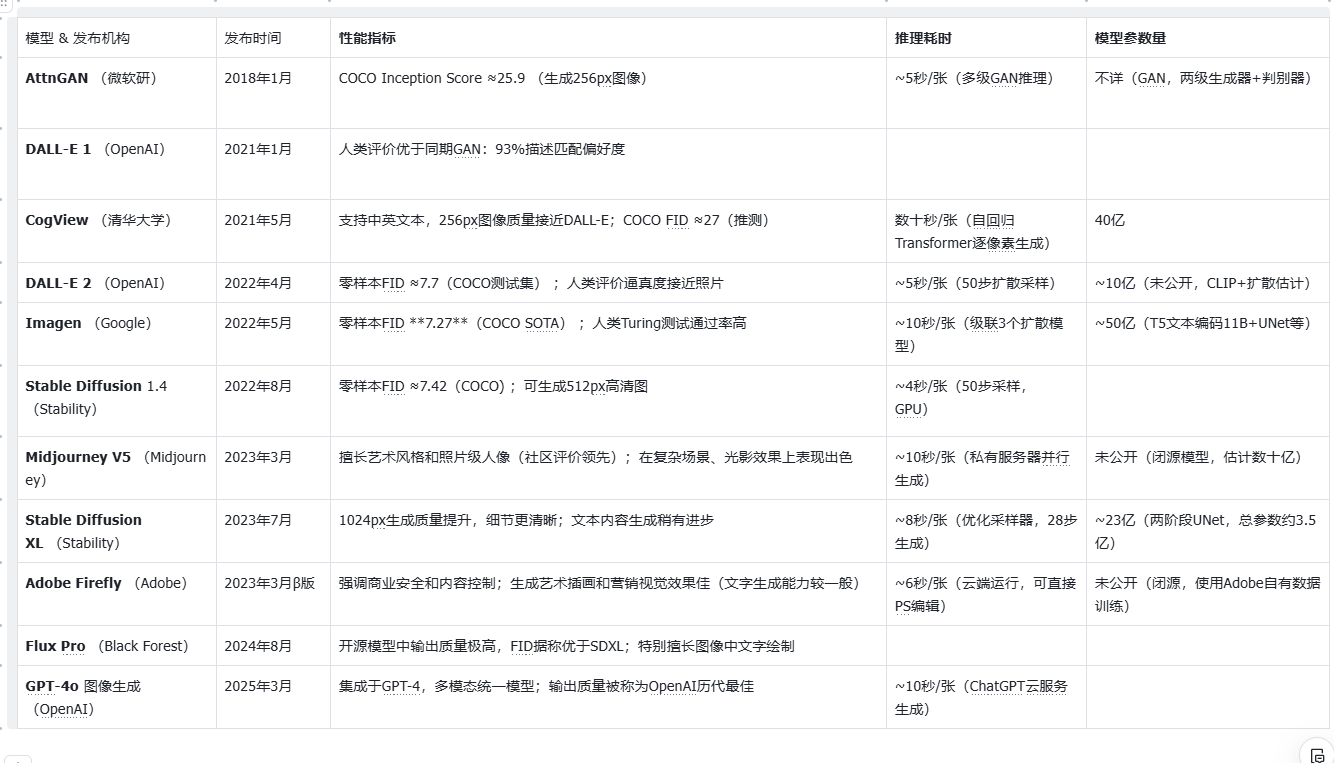Click '人类评价优于同期GAN' performance cell
This screenshot has width=1334, height=763.
pyautogui.click(x=608, y=164)
